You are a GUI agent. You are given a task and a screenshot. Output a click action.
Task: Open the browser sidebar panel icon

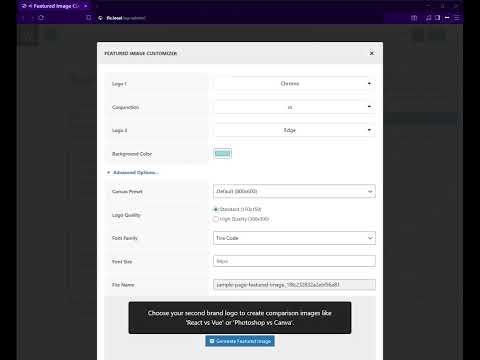point(438,18)
